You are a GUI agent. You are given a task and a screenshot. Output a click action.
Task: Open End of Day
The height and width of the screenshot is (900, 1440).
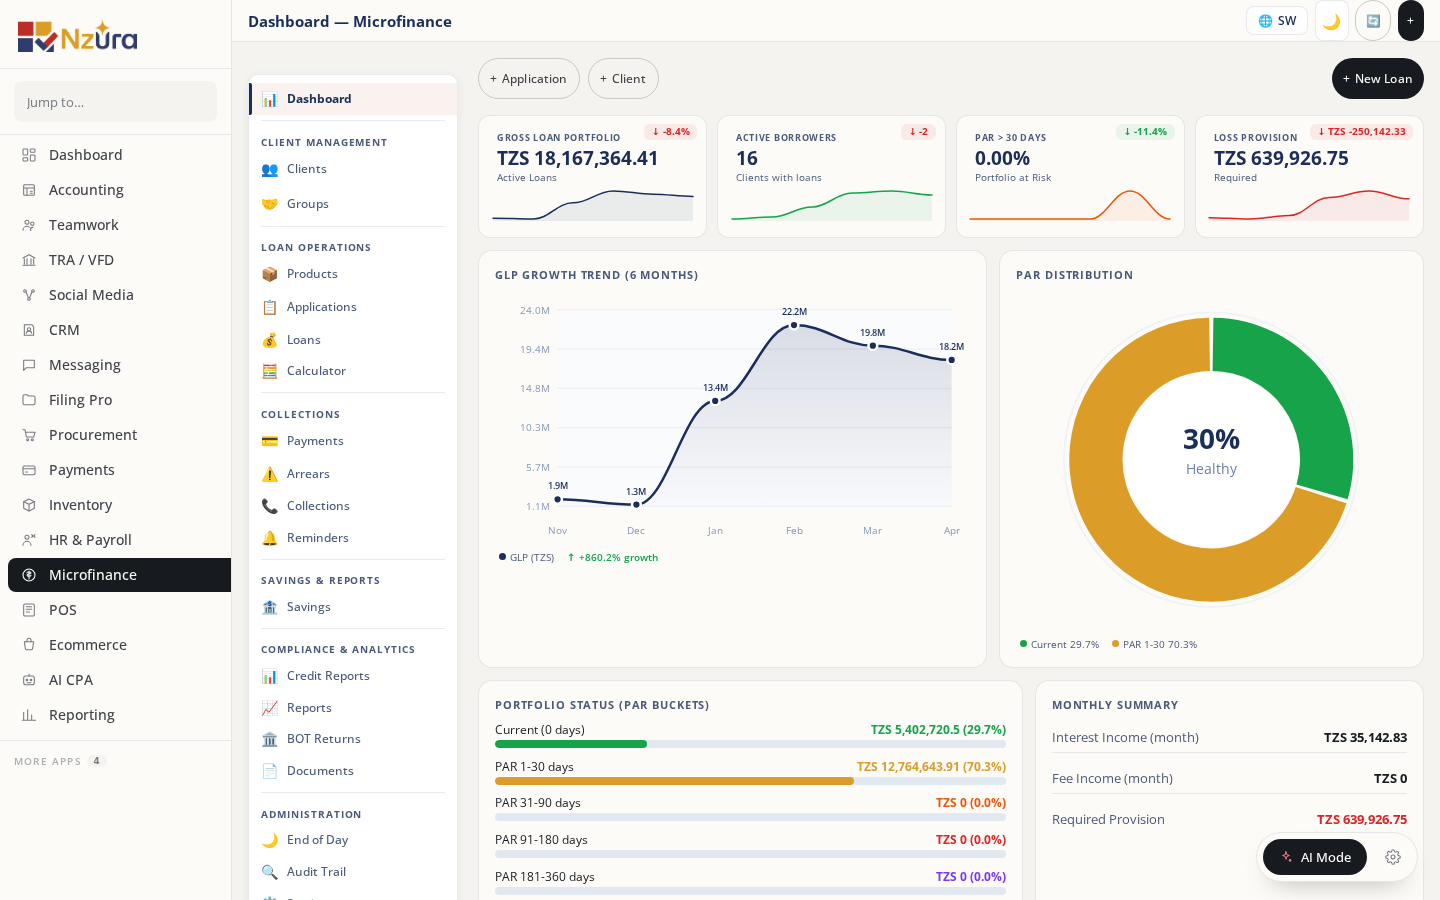(353, 840)
